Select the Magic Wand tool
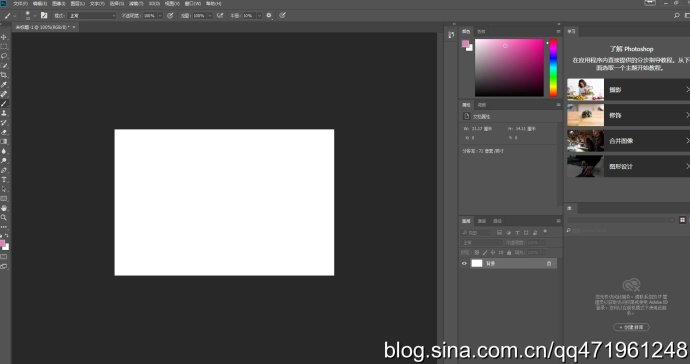The height and width of the screenshot is (364, 690). (x=4, y=65)
